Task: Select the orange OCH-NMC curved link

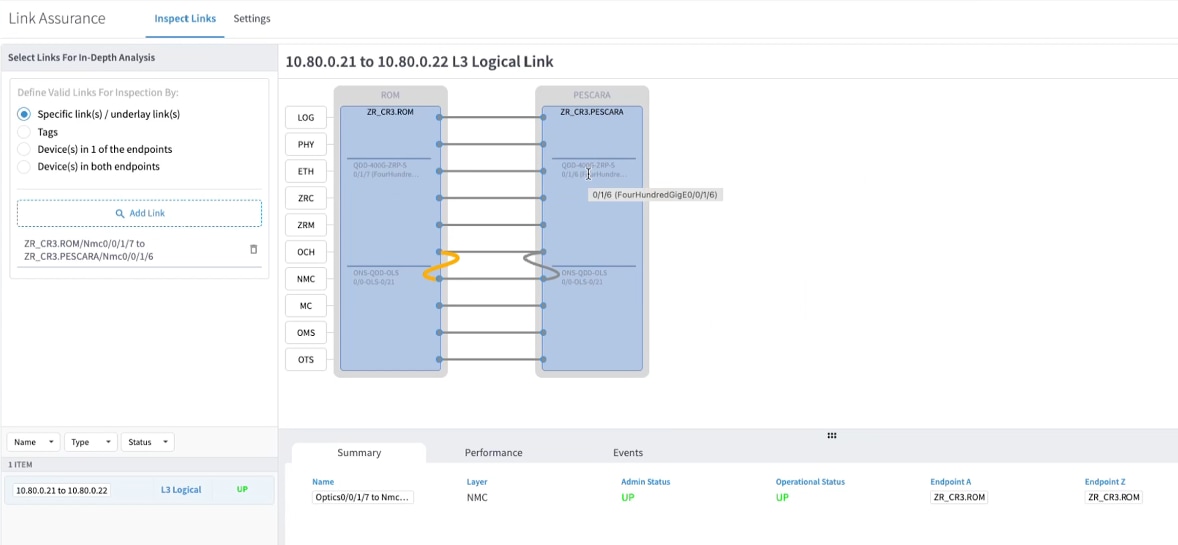Action: [x=441, y=266]
